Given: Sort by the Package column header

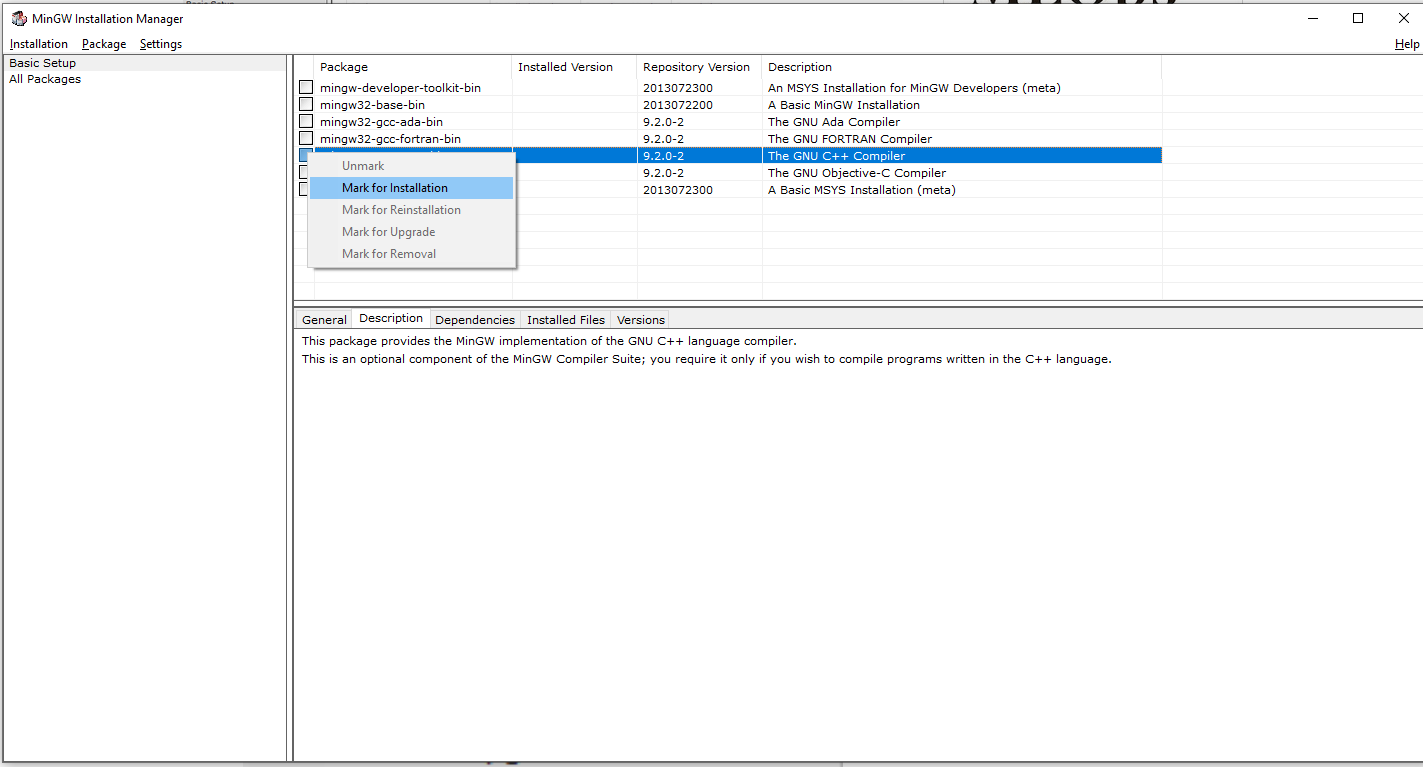Looking at the screenshot, I should [x=413, y=67].
